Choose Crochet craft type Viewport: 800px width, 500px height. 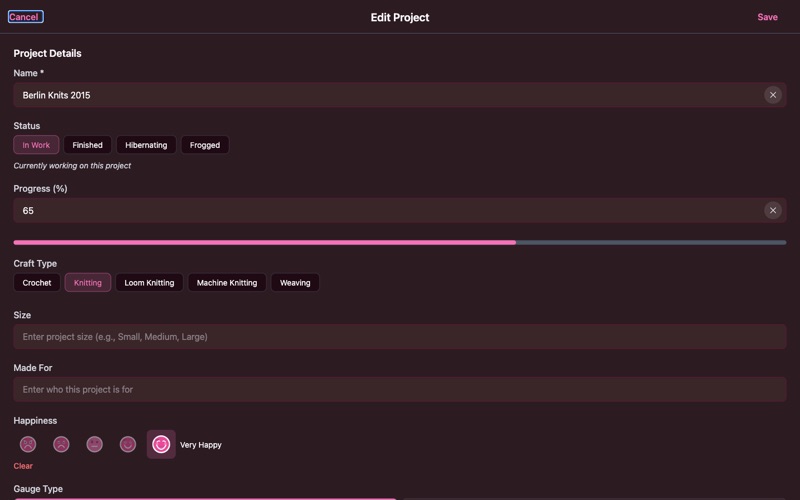pos(37,283)
